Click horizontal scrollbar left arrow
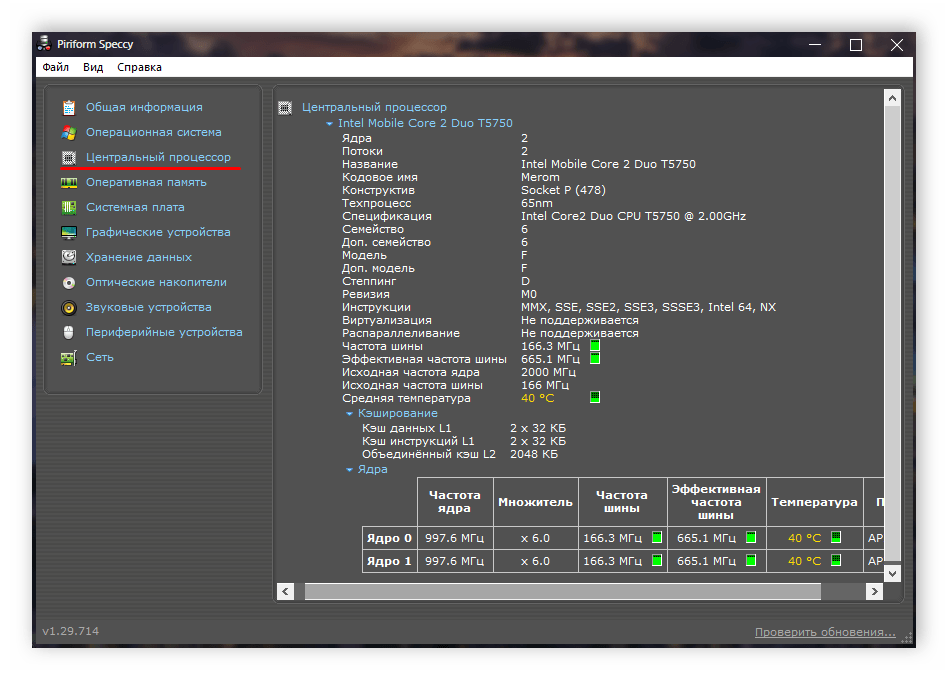Viewport: 948px width, 680px height. click(285, 592)
